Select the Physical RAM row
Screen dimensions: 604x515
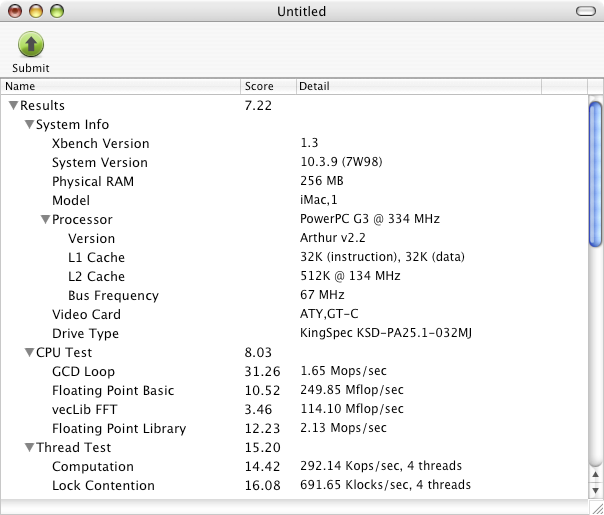pos(294,181)
